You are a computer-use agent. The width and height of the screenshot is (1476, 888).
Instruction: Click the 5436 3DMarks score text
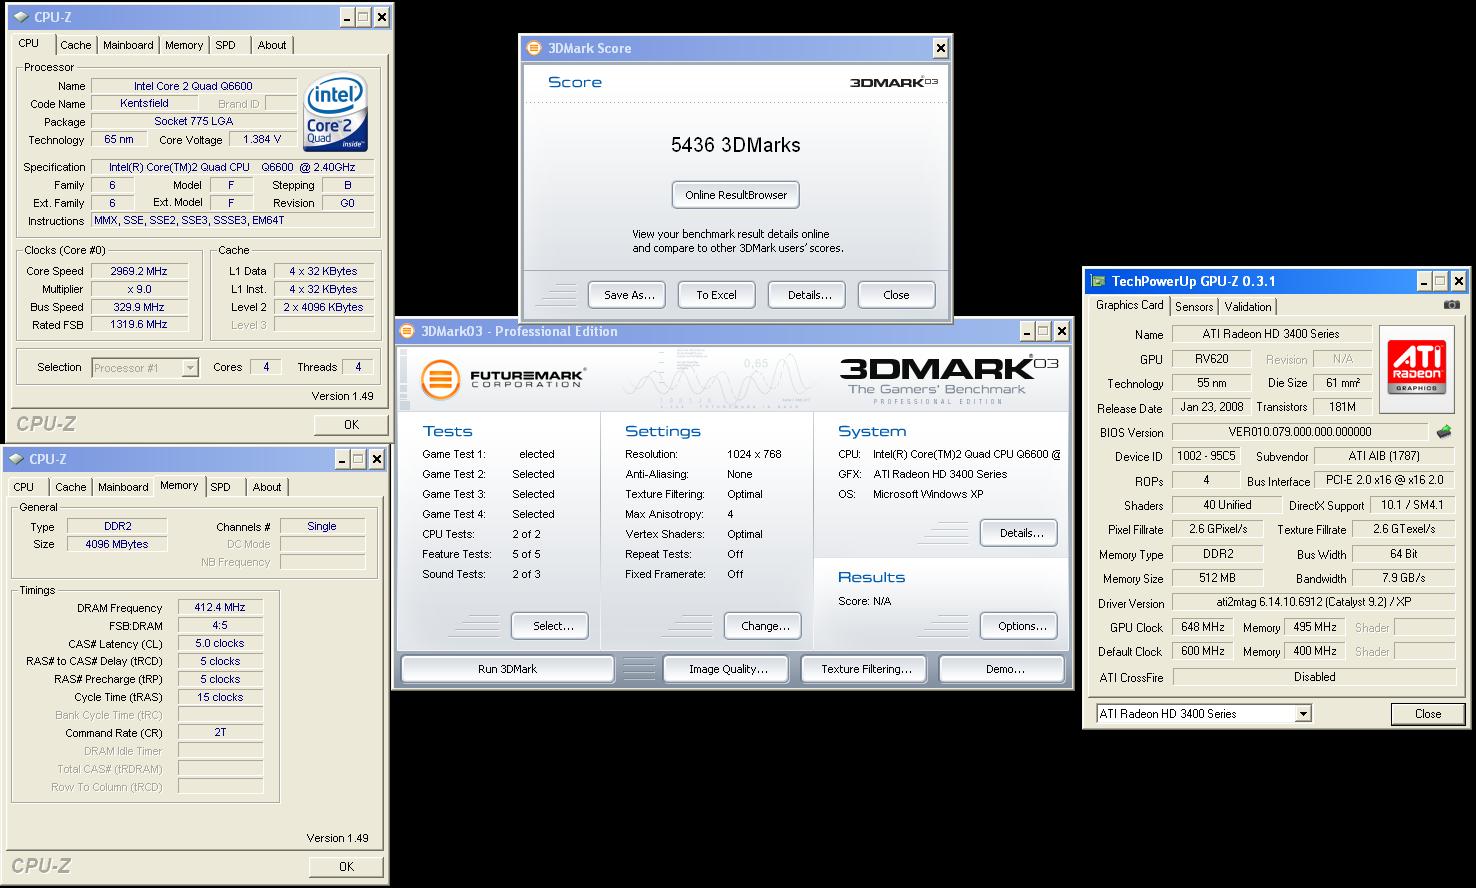tap(736, 145)
